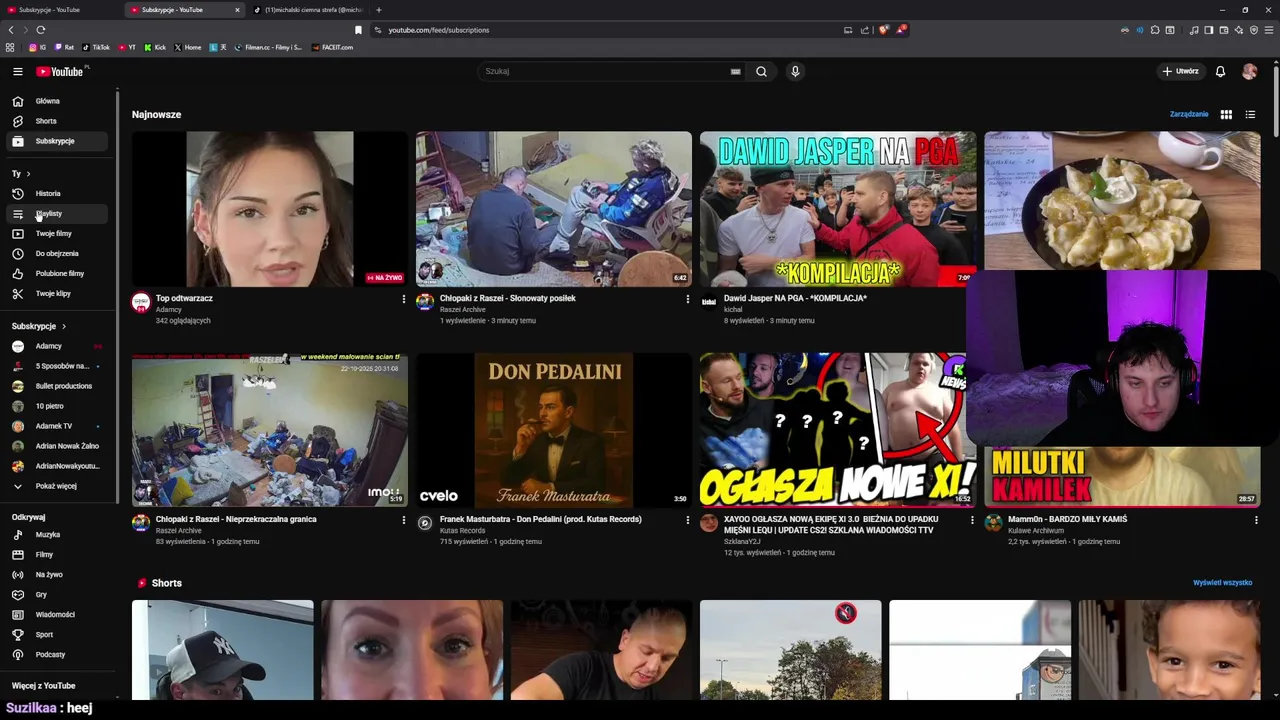Open Dawid Jasper NA PGA thumbnail
The image size is (1280, 720).
click(x=838, y=209)
